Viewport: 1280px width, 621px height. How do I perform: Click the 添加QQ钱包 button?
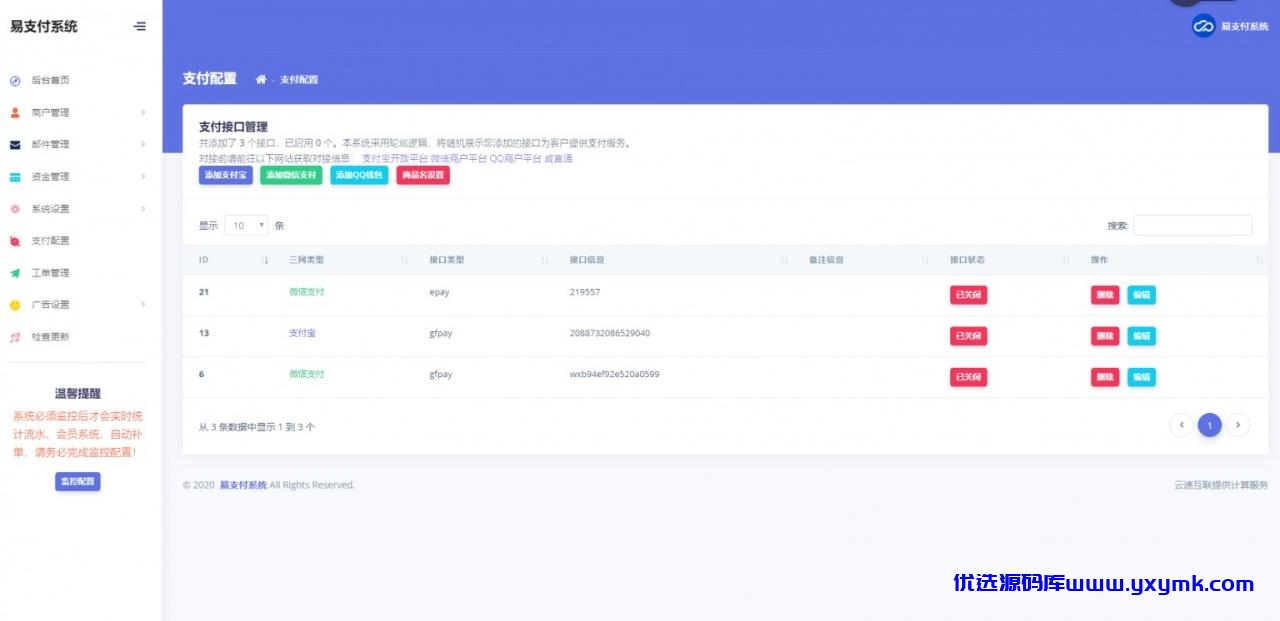[359, 175]
